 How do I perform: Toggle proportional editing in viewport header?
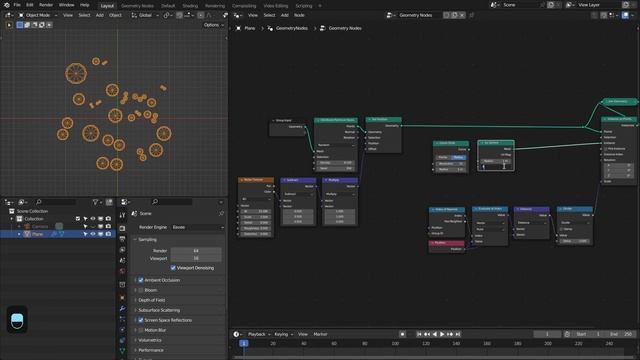(200, 15)
